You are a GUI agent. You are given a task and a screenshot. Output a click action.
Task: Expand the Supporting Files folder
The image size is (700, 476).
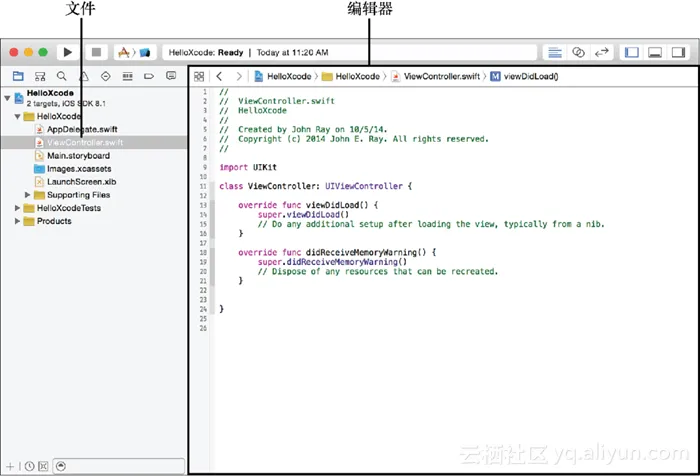pyautogui.click(x=27, y=195)
